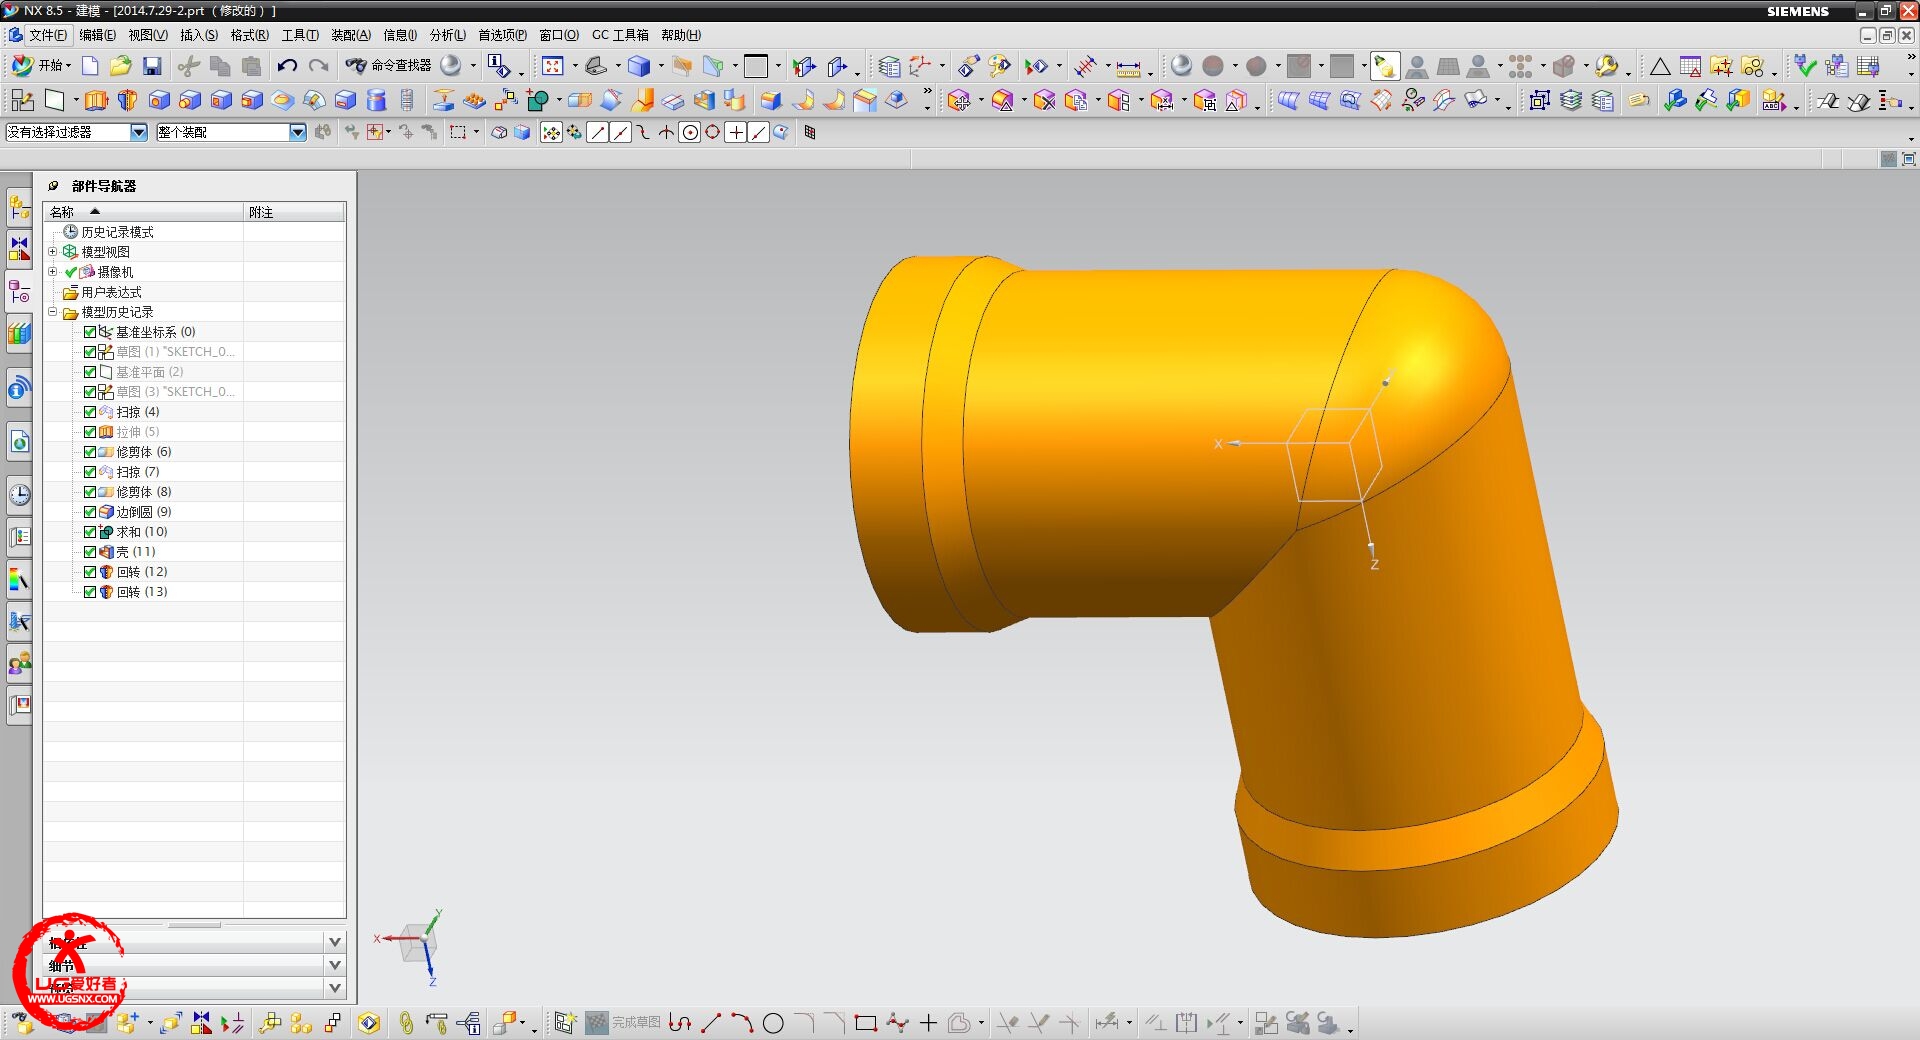Open Constraint Navigator sidebar icon
This screenshot has height=1040, width=1920.
click(x=20, y=247)
